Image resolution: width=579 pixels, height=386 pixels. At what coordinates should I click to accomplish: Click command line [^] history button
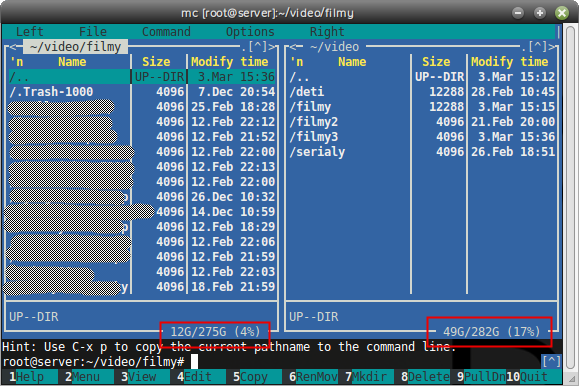(x=551, y=361)
